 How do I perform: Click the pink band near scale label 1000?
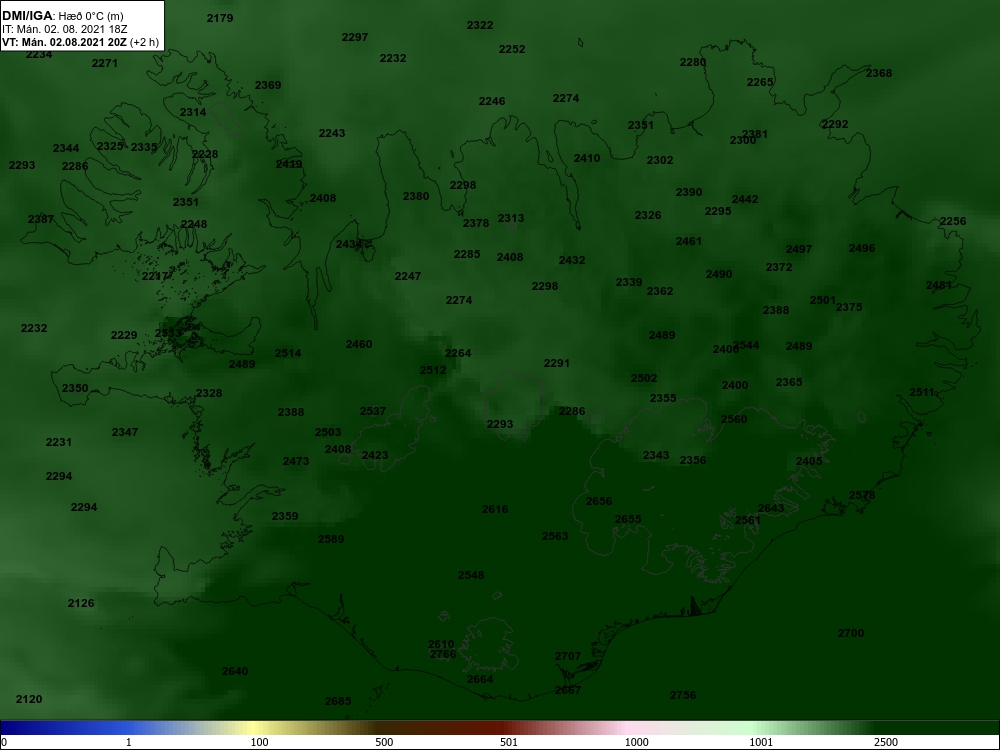[628, 728]
